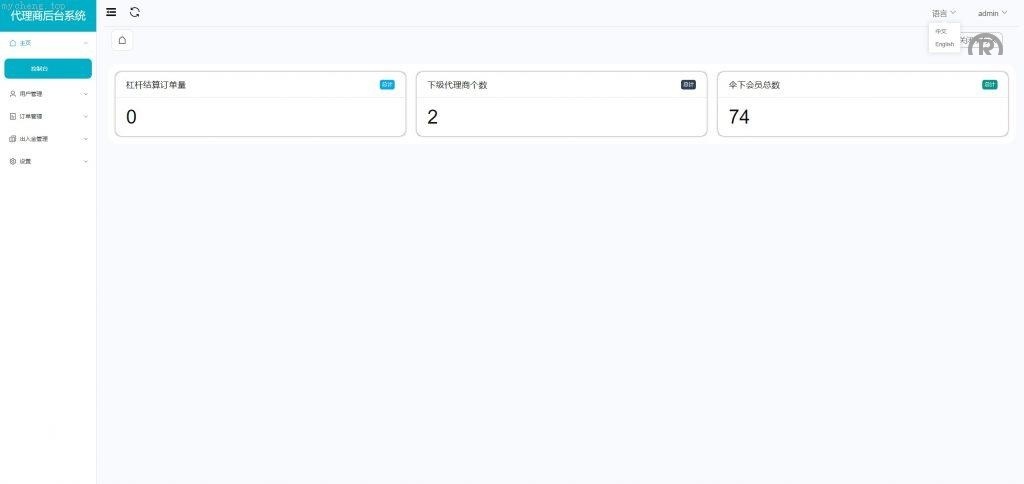The image size is (1024, 484).
Task: Click the 总计 badge on 杠杆结算订单量 card
Action: [387, 85]
